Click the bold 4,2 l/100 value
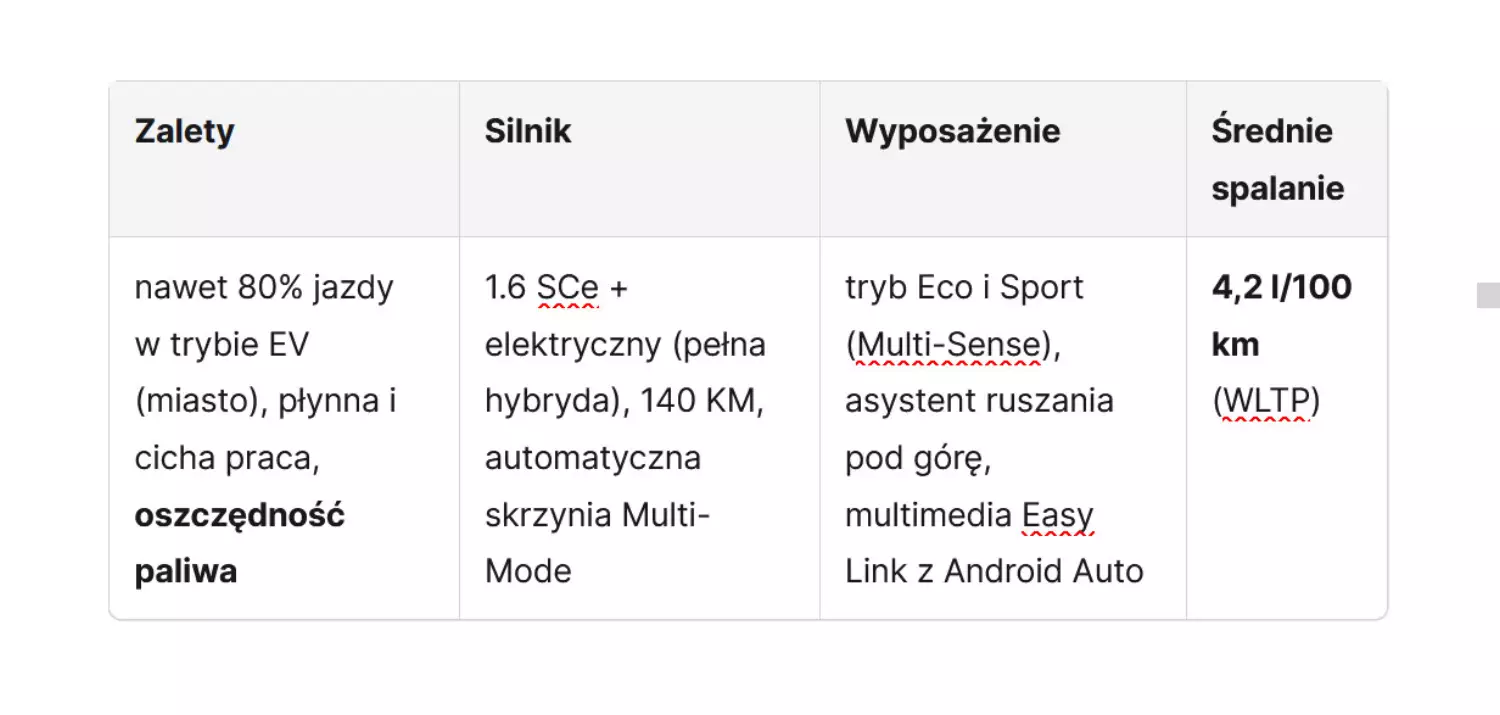The image size is (1500, 715). click(x=1282, y=288)
